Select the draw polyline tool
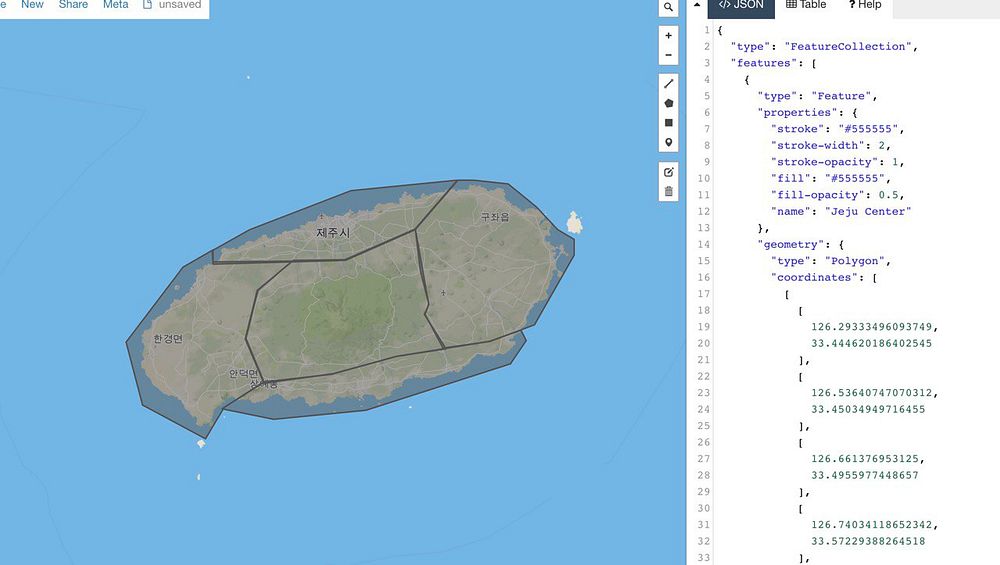Viewport: 1000px width, 565px height. click(668, 84)
